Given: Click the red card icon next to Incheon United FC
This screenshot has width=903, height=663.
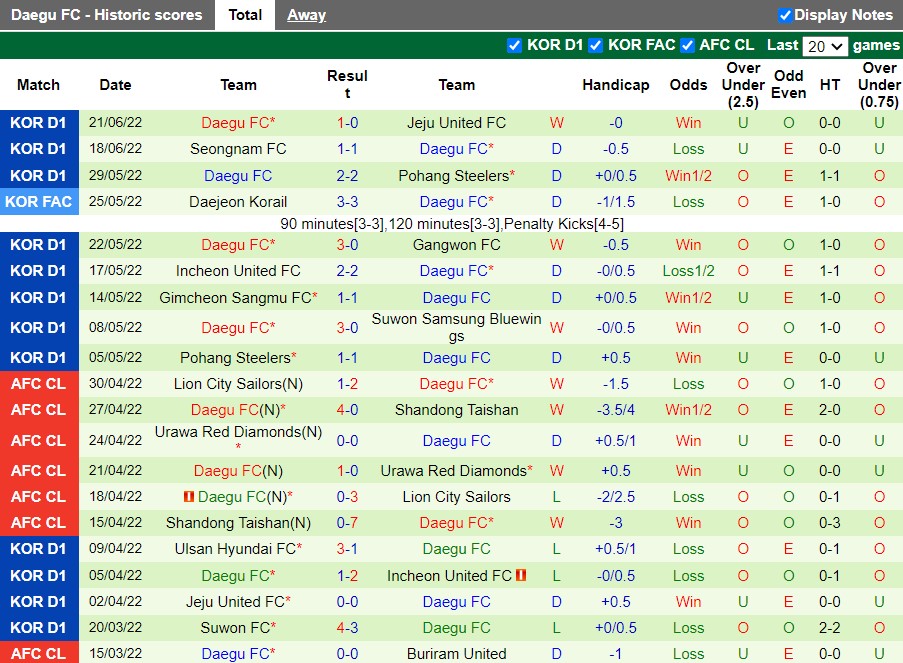Looking at the screenshot, I should [521, 575].
